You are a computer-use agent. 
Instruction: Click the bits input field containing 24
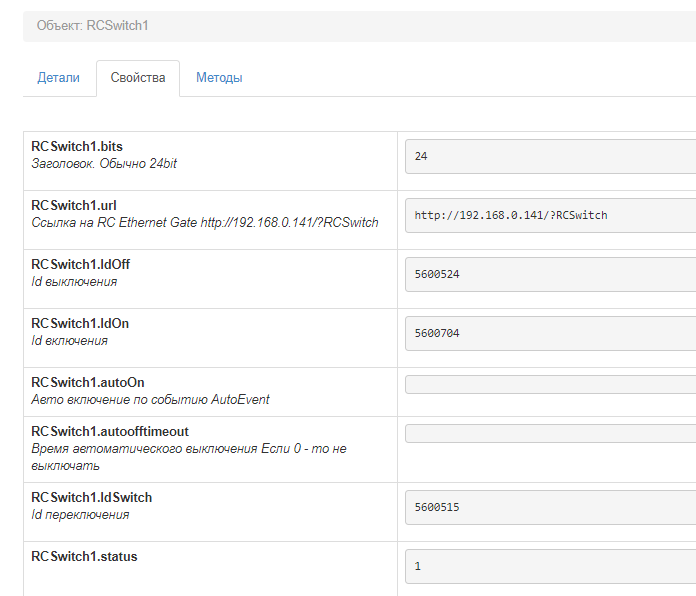(x=550, y=157)
